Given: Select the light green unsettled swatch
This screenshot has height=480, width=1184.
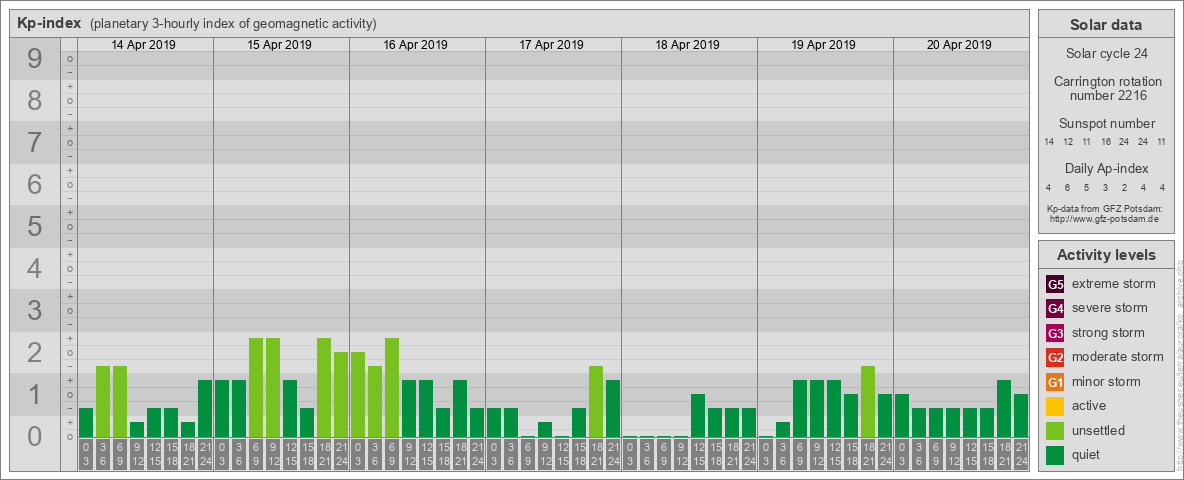Looking at the screenshot, I should 1055,430.
